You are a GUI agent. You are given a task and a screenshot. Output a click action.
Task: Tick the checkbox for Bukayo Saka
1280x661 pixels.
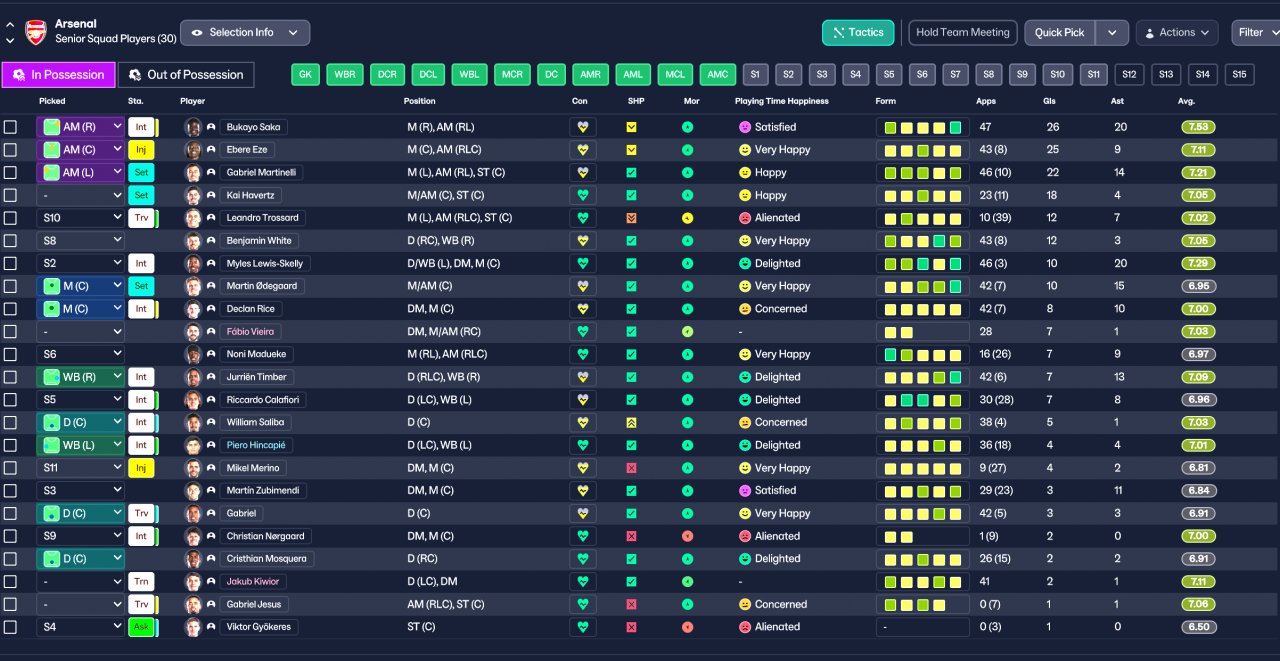[10, 127]
